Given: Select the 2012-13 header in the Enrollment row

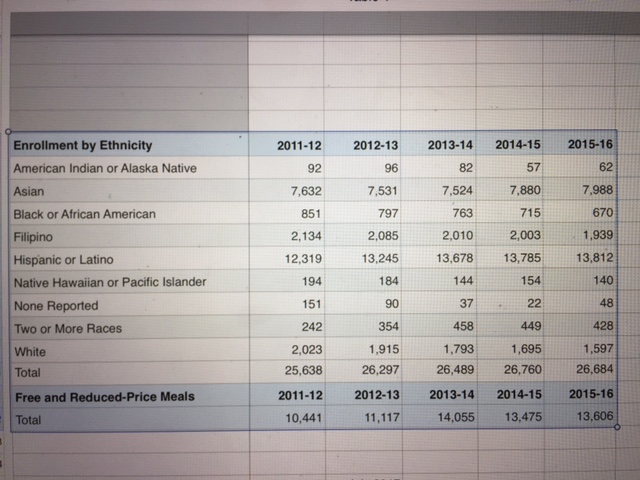Looking at the screenshot, I should [376, 146].
